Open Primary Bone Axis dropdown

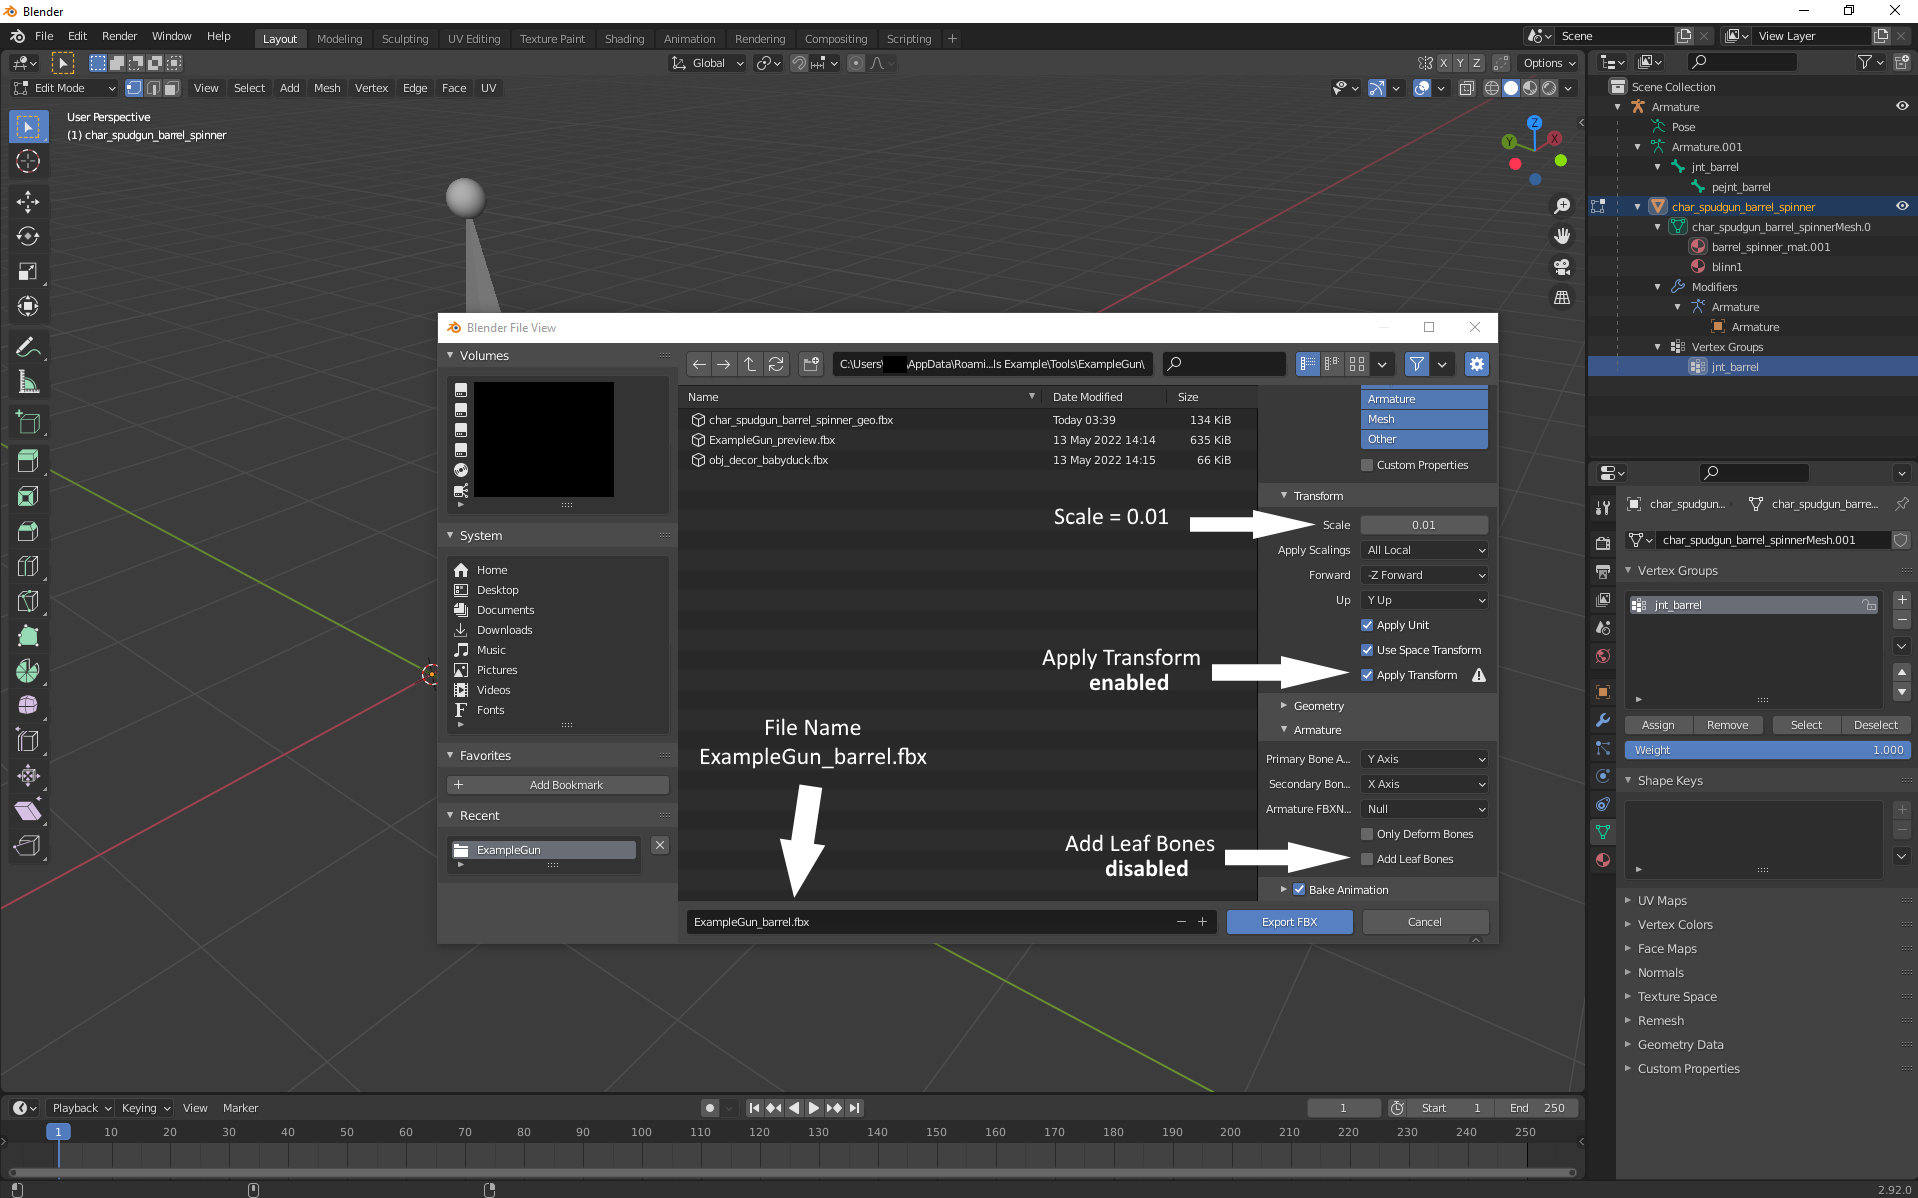tap(1425, 759)
